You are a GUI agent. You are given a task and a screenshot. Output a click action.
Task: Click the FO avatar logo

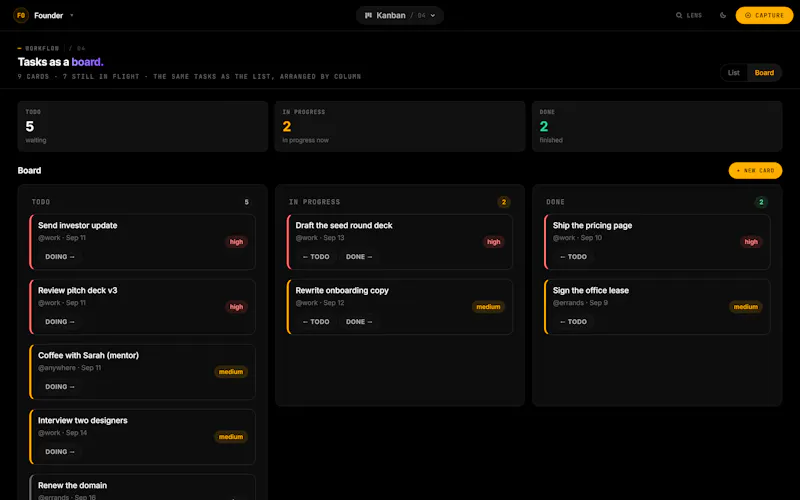tap(21, 15)
